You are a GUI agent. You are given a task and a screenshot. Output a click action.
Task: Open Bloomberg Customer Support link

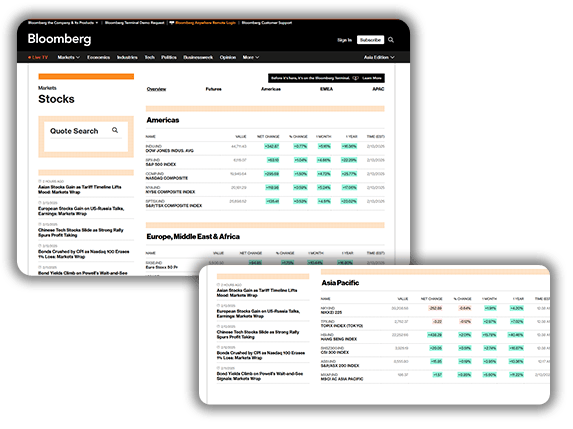[x=267, y=23]
